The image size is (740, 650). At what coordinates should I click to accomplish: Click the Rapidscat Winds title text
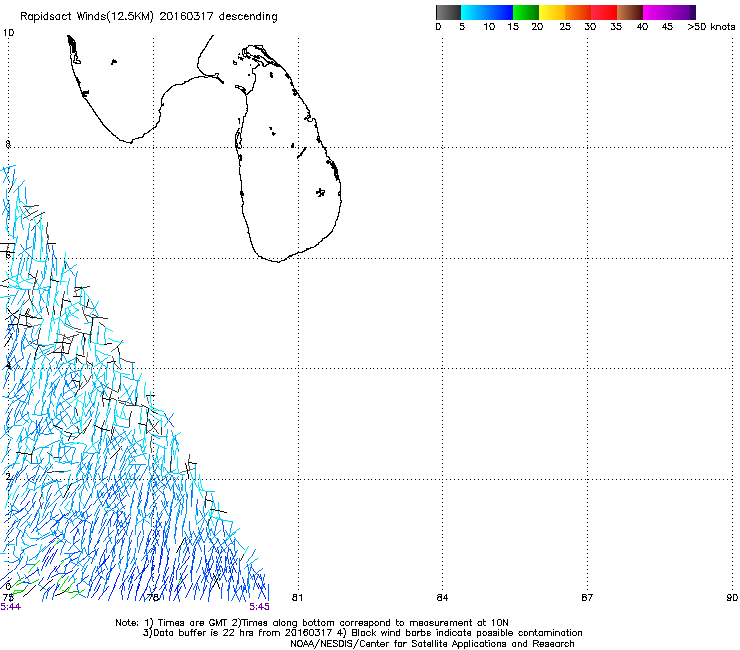tap(149, 16)
